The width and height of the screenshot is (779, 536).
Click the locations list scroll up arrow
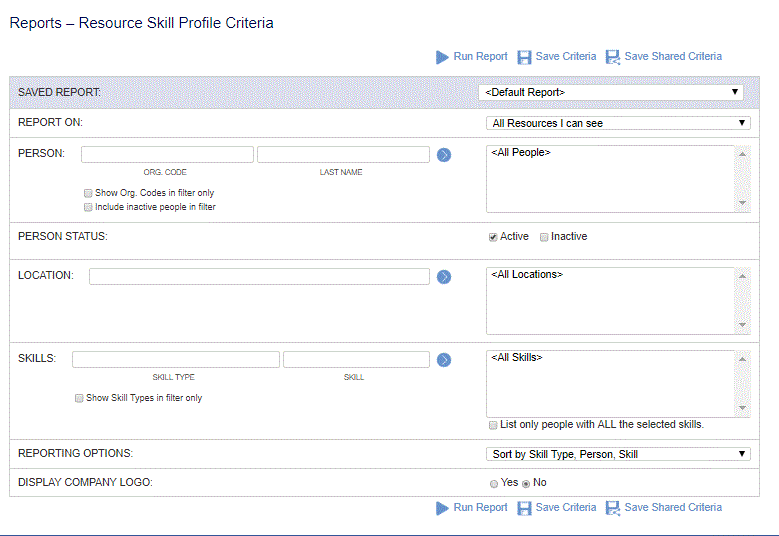[x=742, y=276]
